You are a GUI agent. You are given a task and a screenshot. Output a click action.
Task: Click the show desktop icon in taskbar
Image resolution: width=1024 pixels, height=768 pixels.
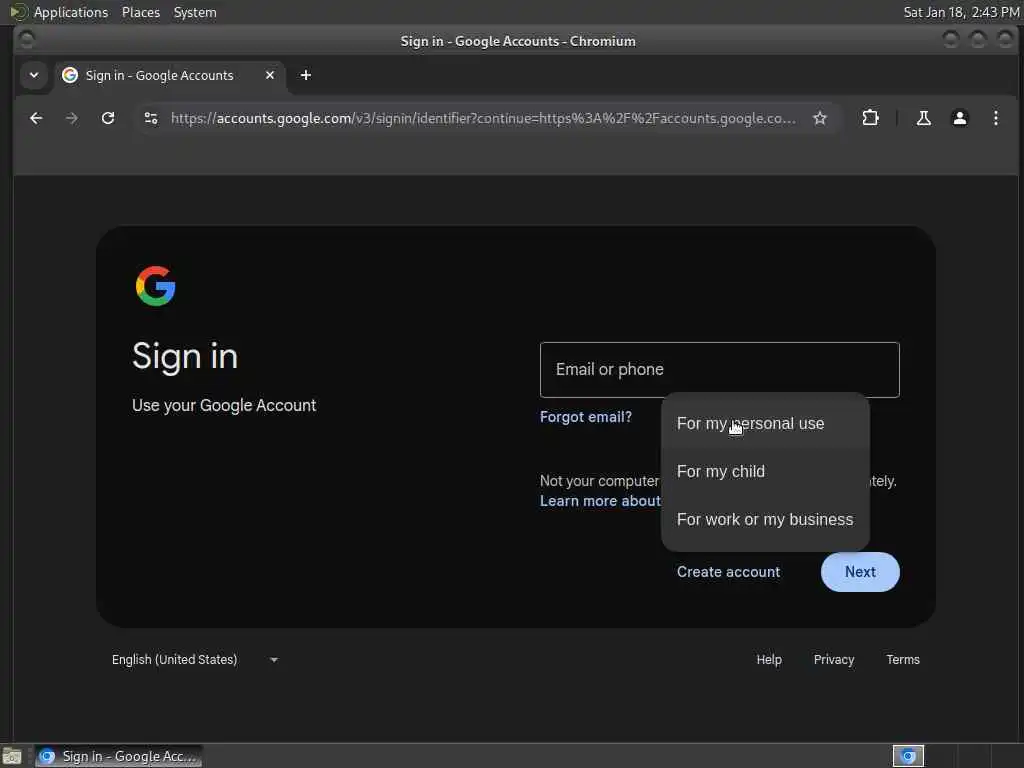[12, 756]
